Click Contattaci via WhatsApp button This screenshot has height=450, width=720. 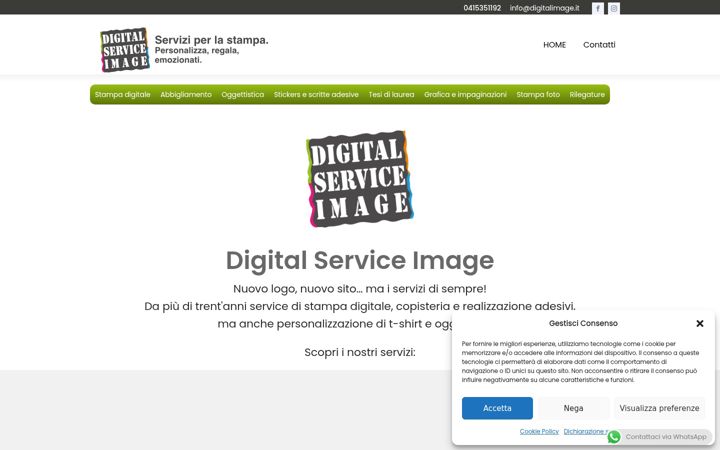click(660, 437)
